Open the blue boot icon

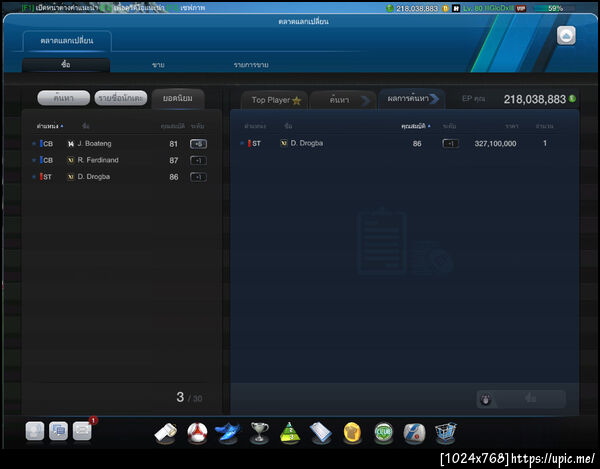click(x=228, y=433)
